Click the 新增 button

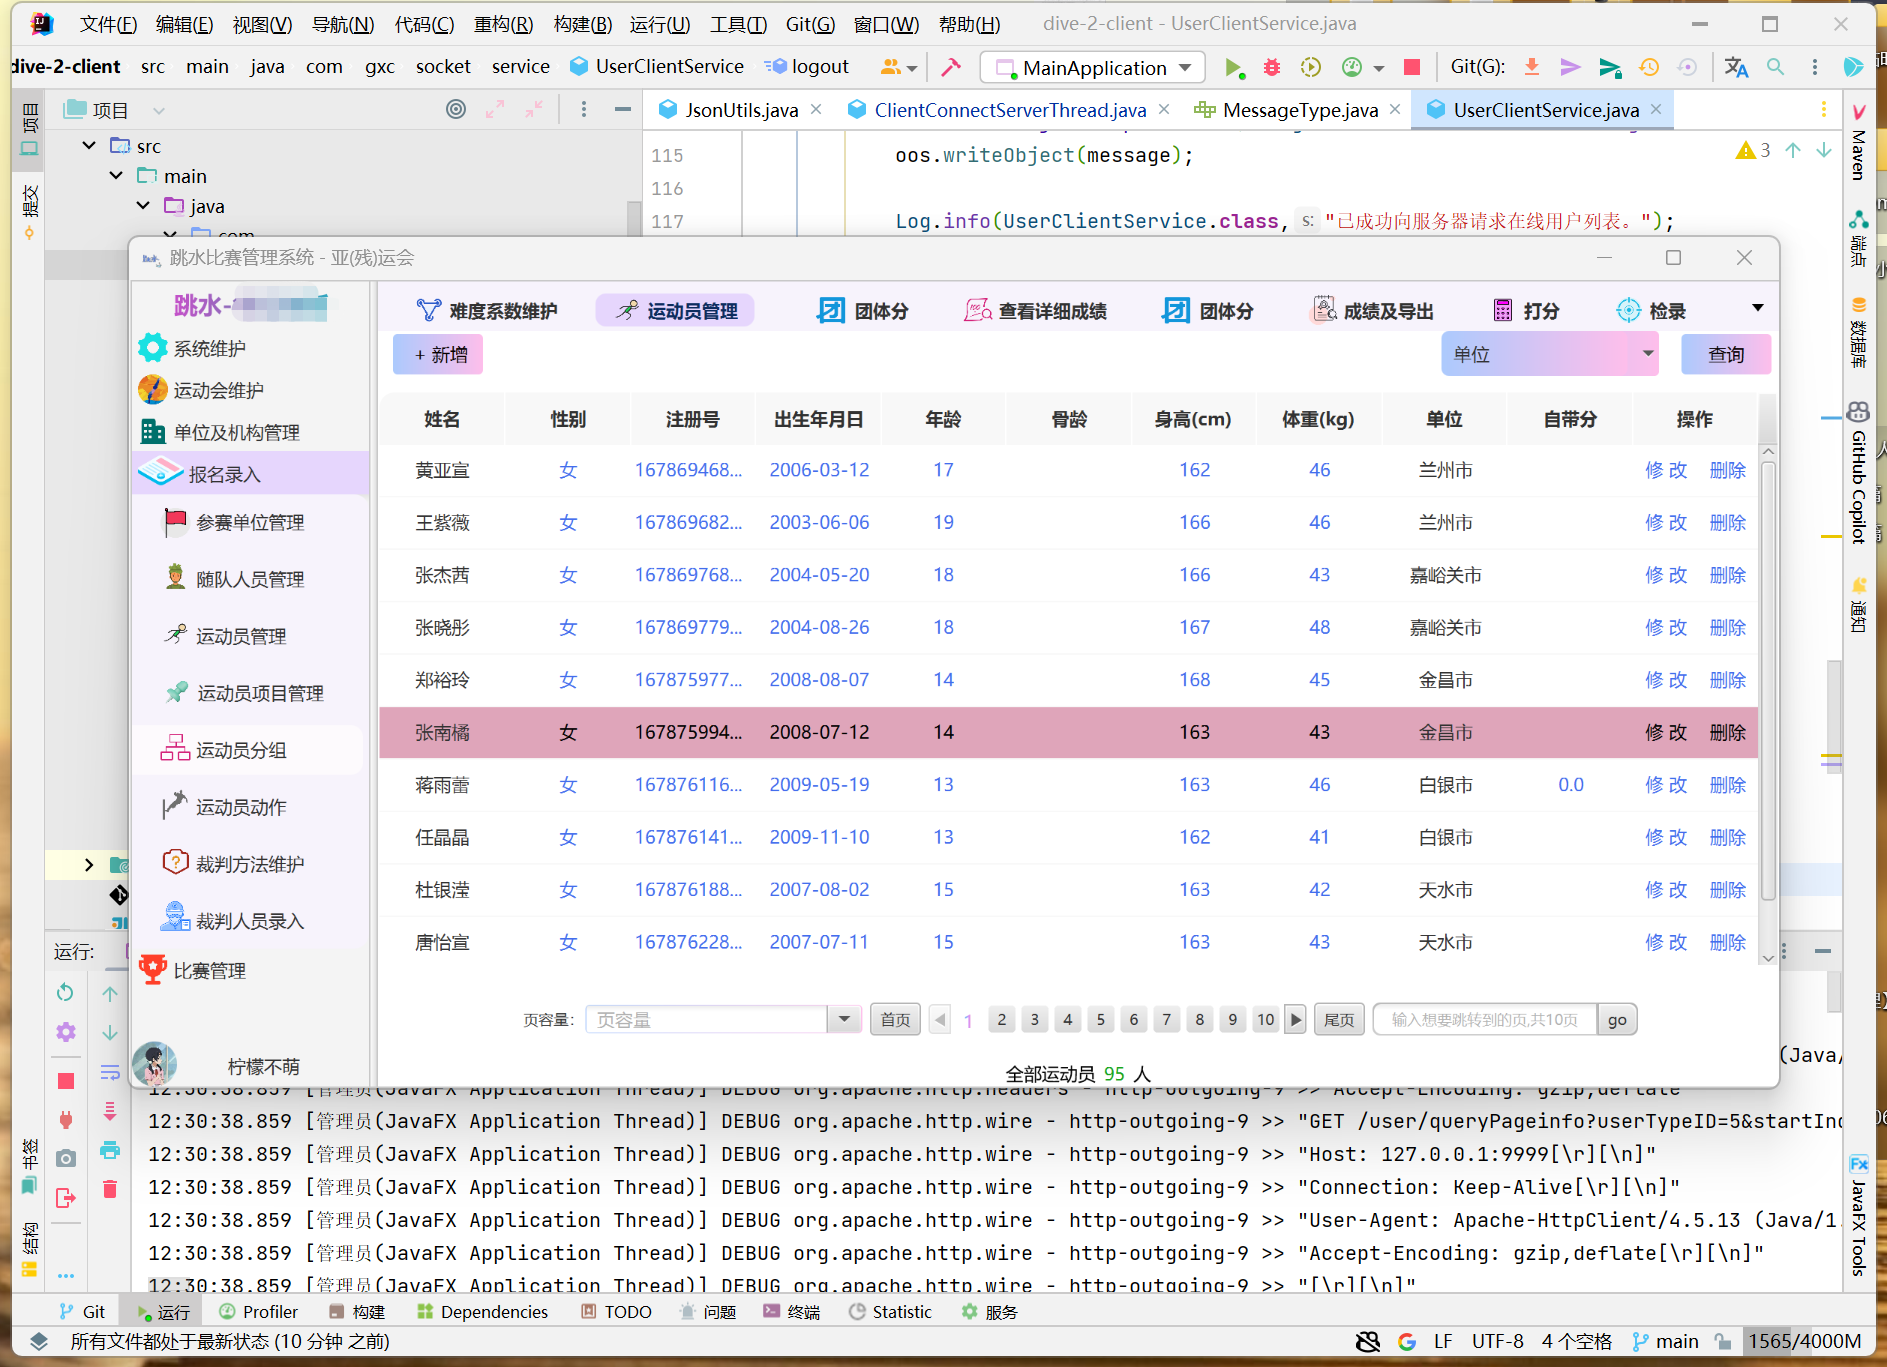pyautogui.click(x=438, y=354)
